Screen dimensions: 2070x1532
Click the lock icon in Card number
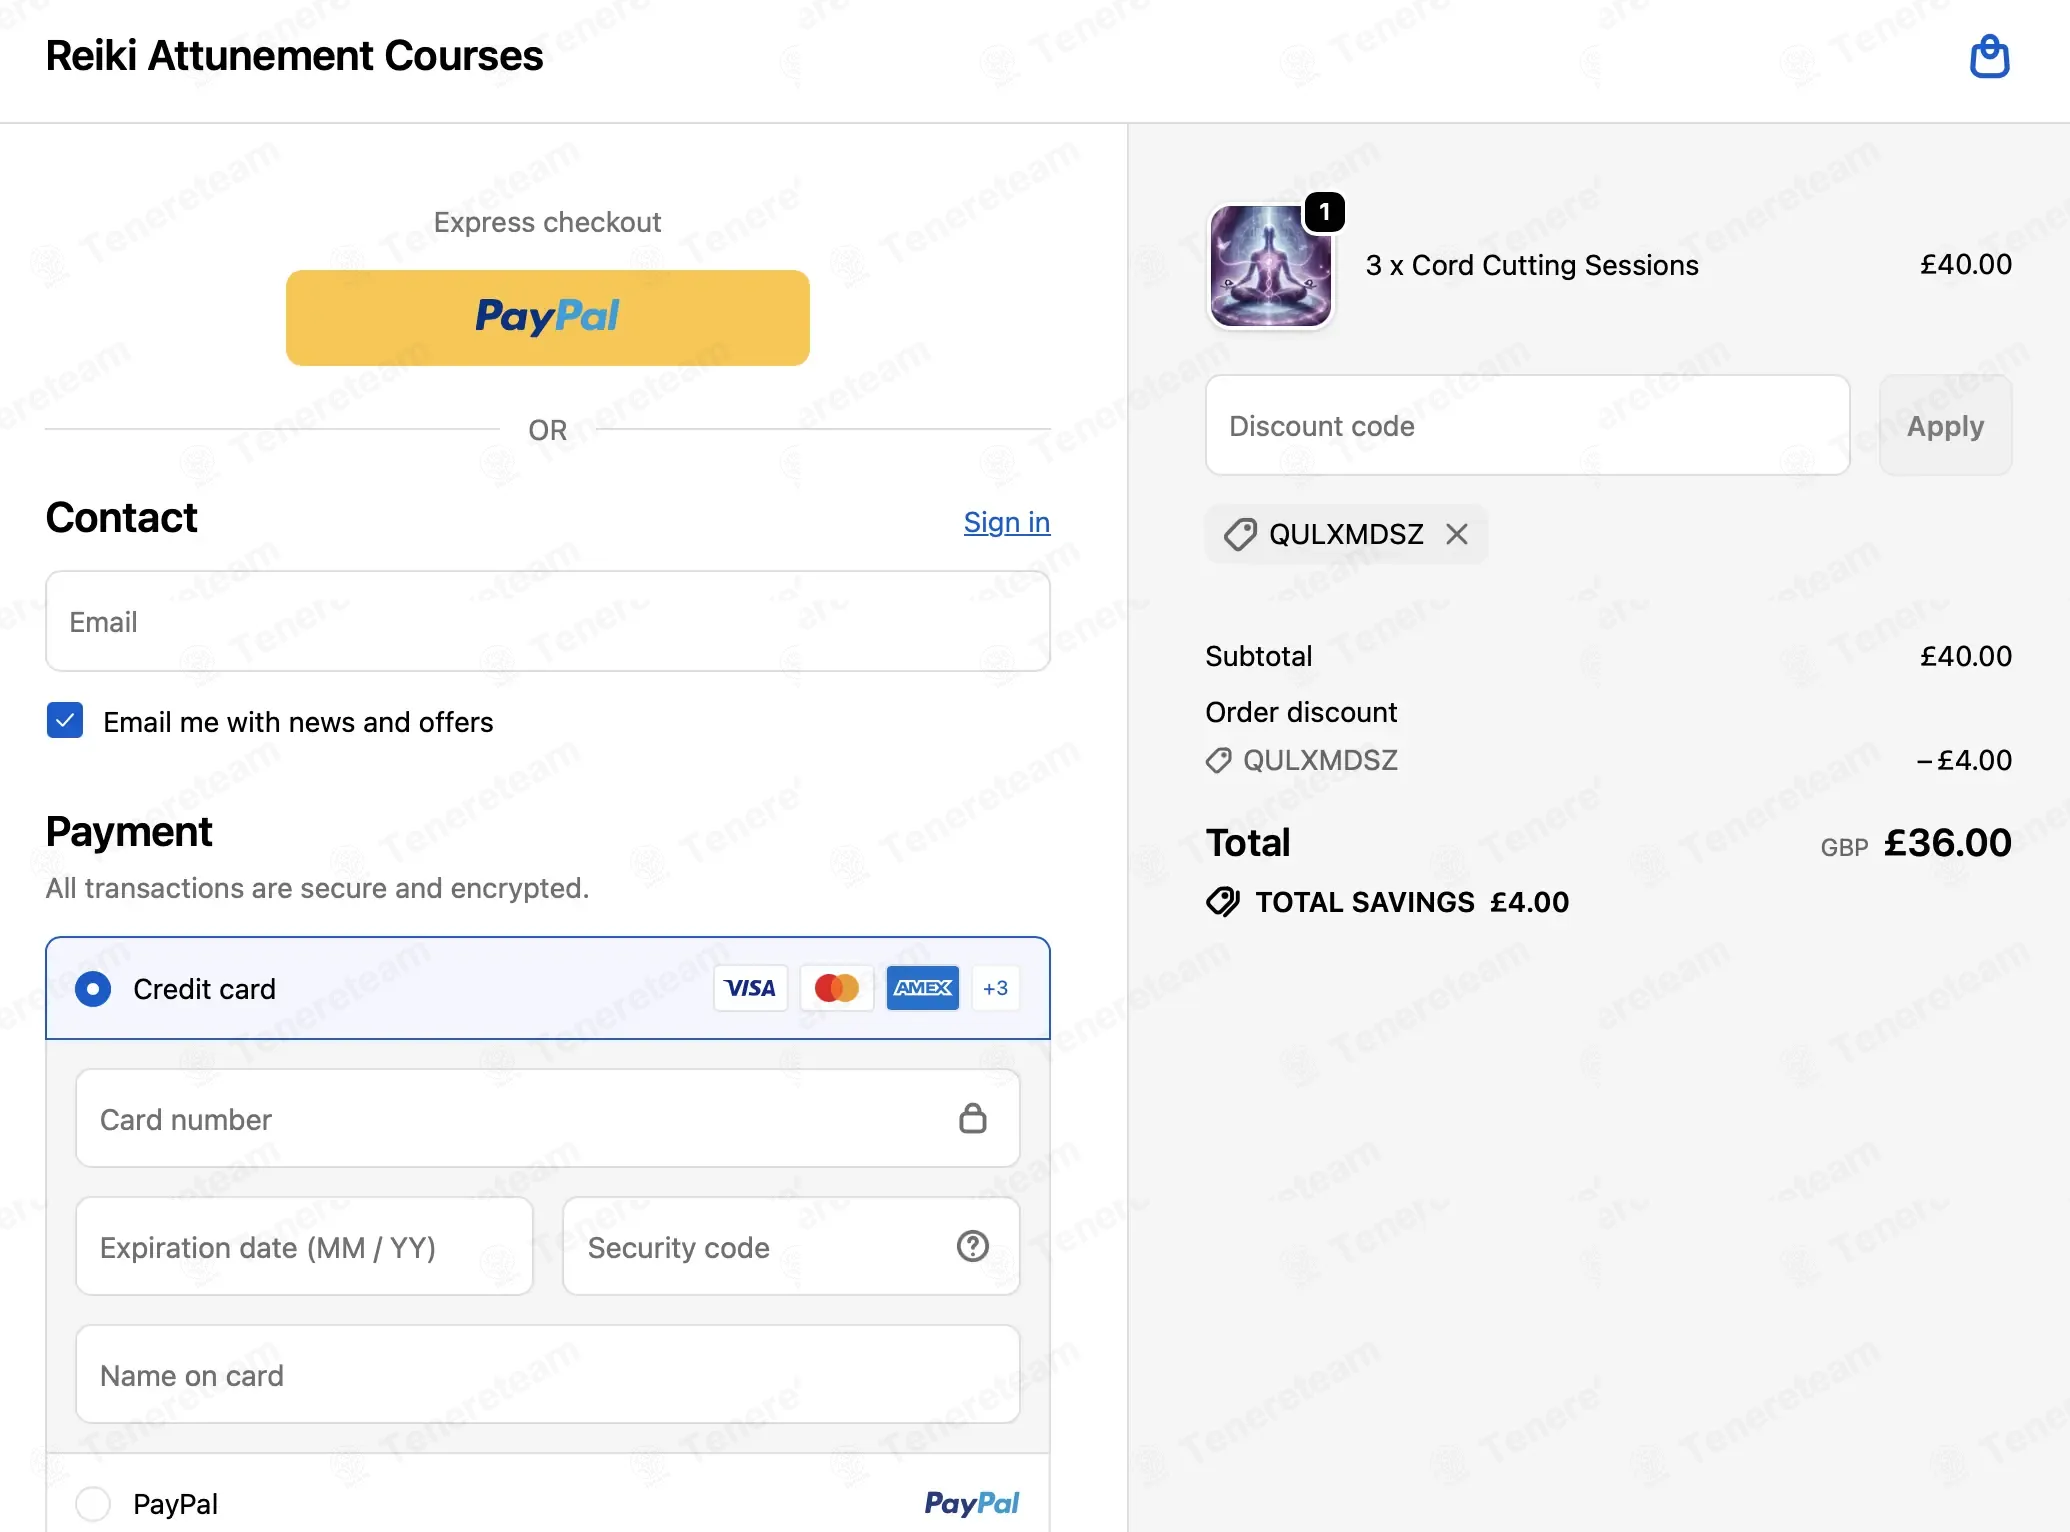(972, 1118)
